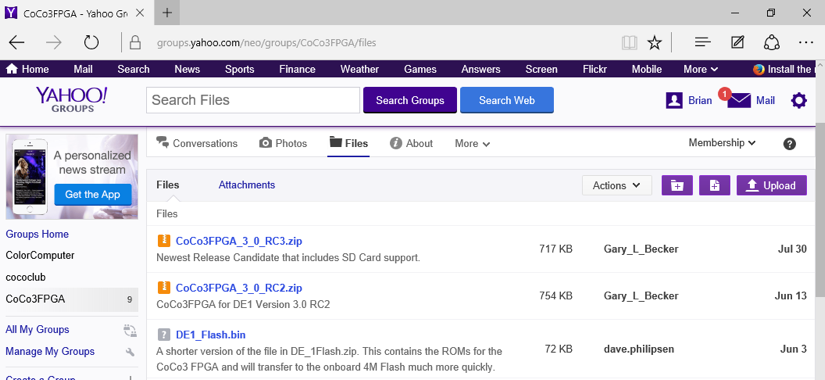The image size is (825, 380).
Task: Open the Membership dropdown
Action: (x=722, y=143)
